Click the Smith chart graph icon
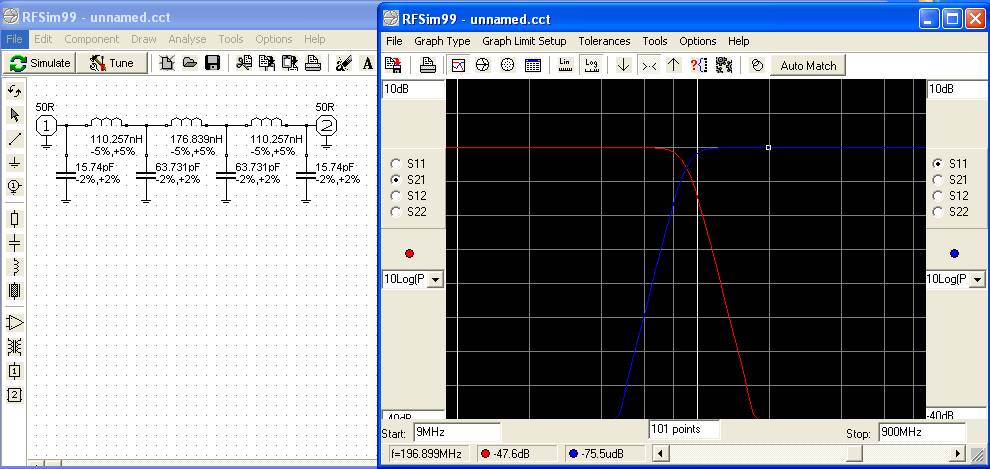990x469 pixels. [x=483, y=66]
